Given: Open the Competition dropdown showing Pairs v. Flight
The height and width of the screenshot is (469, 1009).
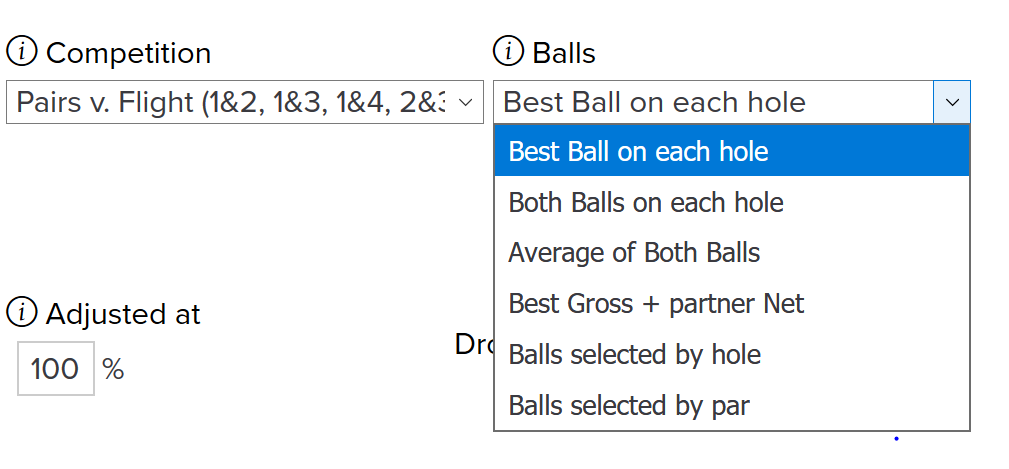Looking at the screenshot, I should tap(245, 102).
